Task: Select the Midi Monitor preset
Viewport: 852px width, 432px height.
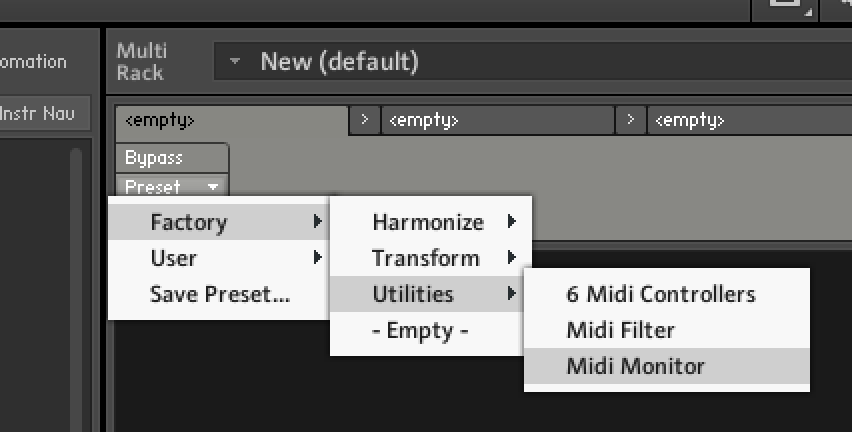Action: coord(636,366)
